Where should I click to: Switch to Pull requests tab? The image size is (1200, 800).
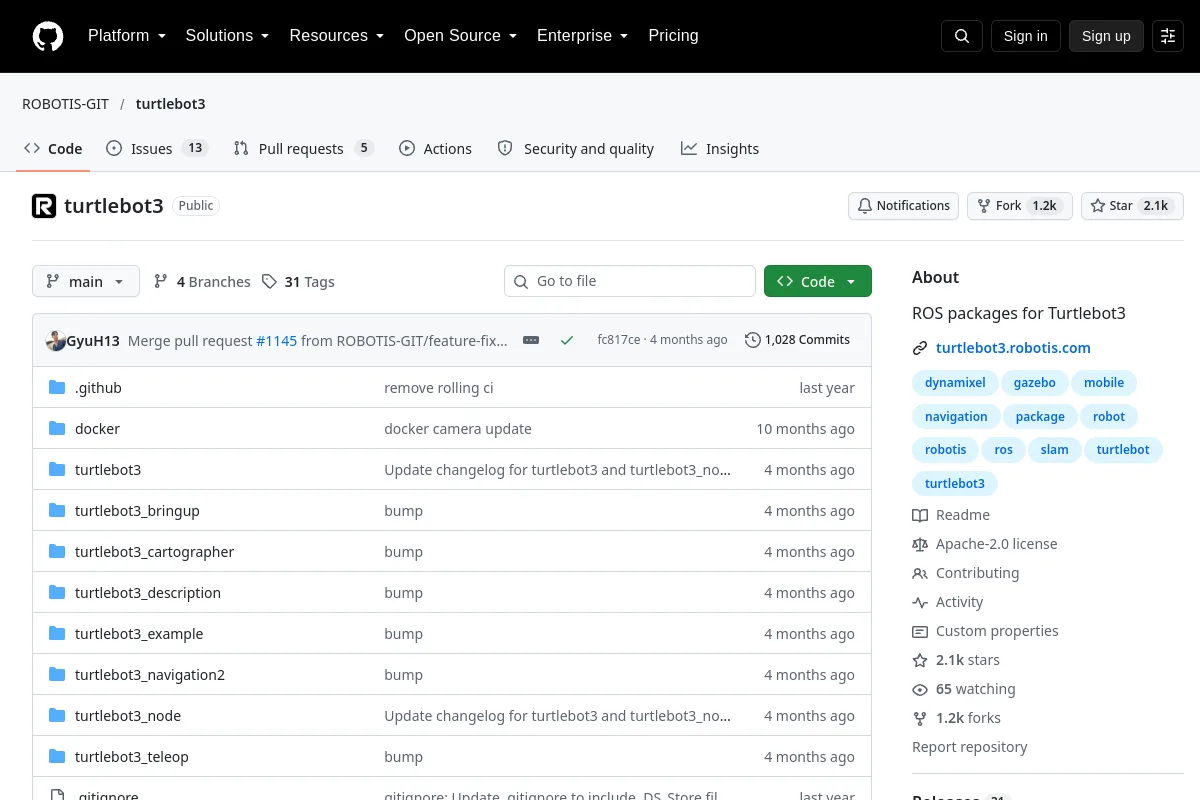point(303,149)
